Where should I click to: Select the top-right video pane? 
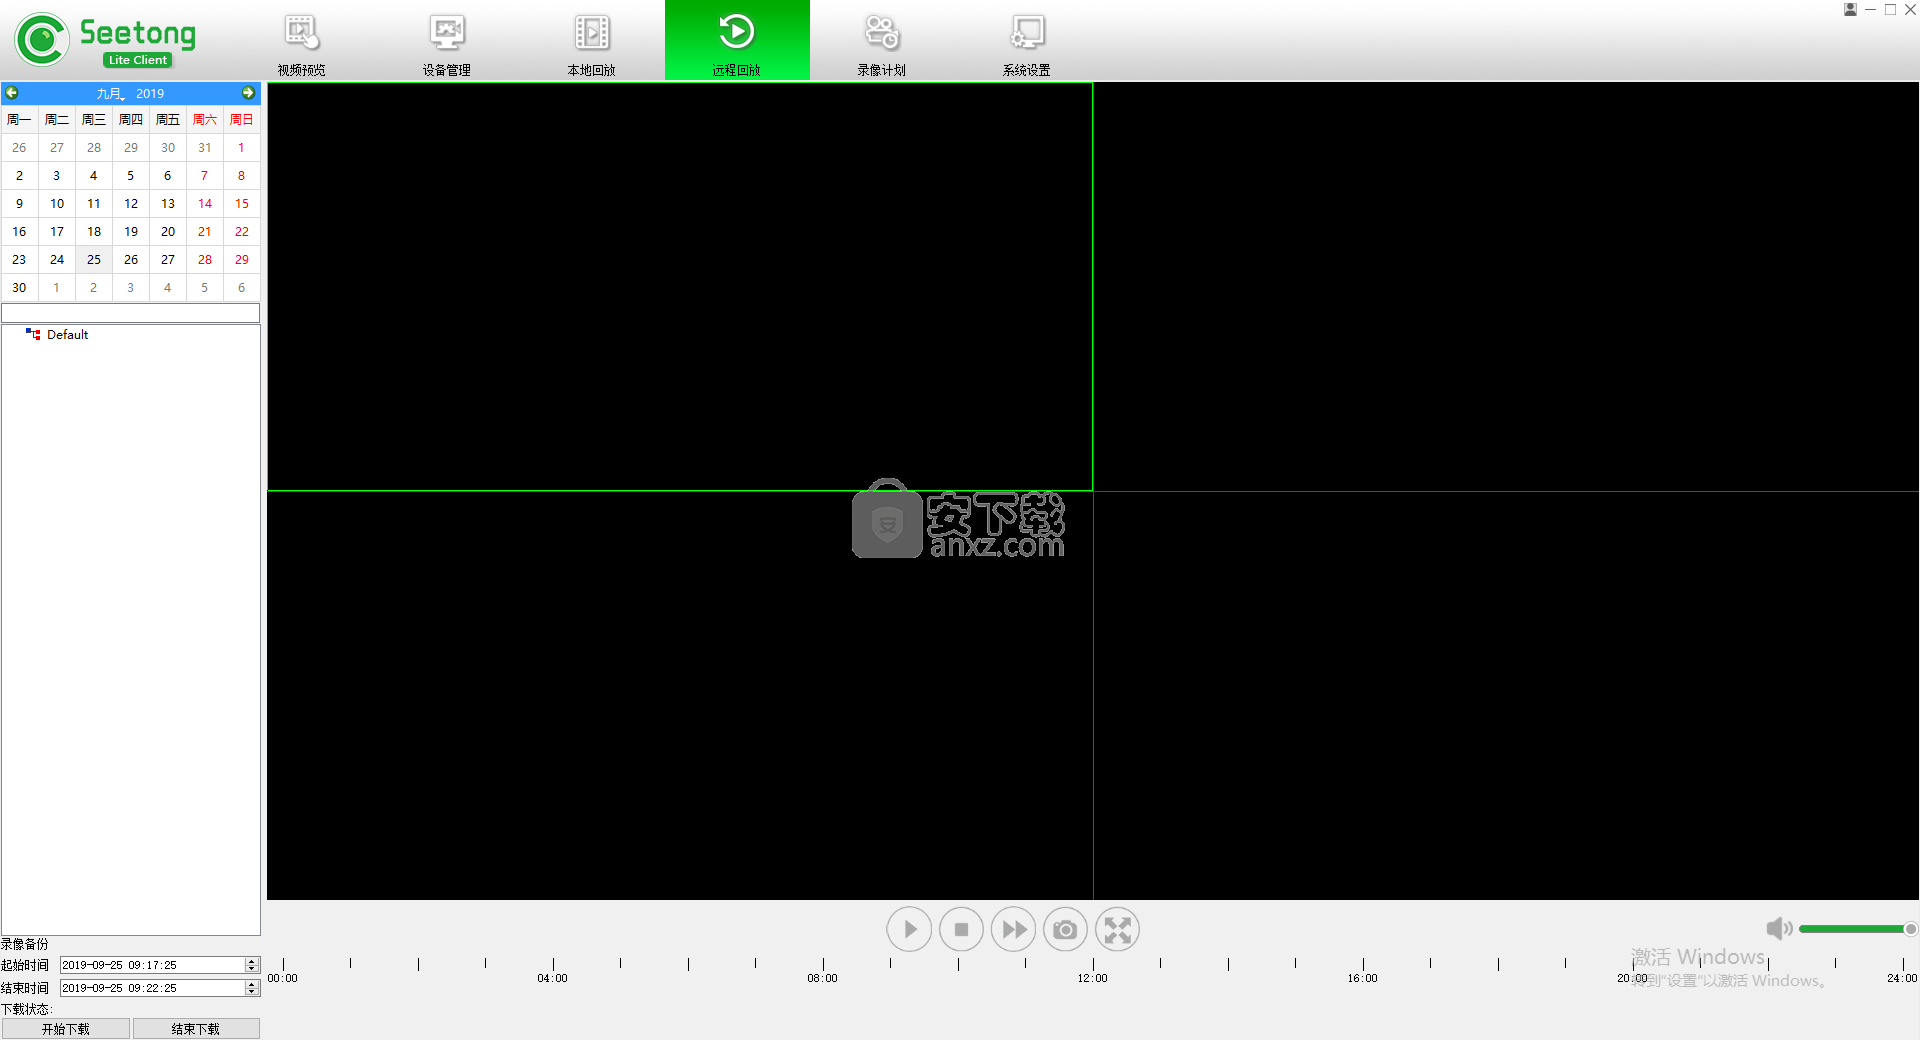1506,287
